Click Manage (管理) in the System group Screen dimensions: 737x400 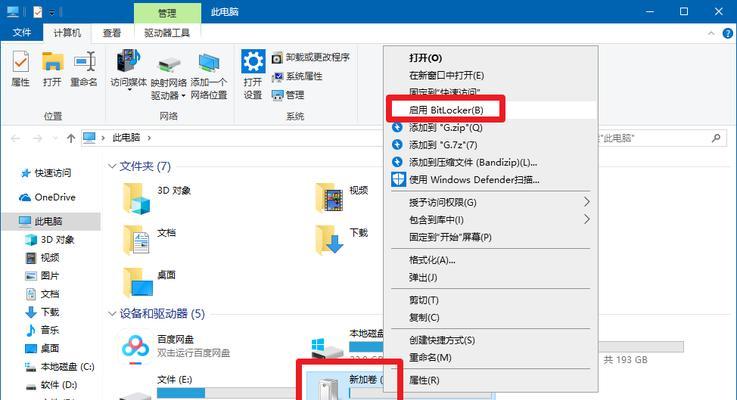(x=288, y=95)
